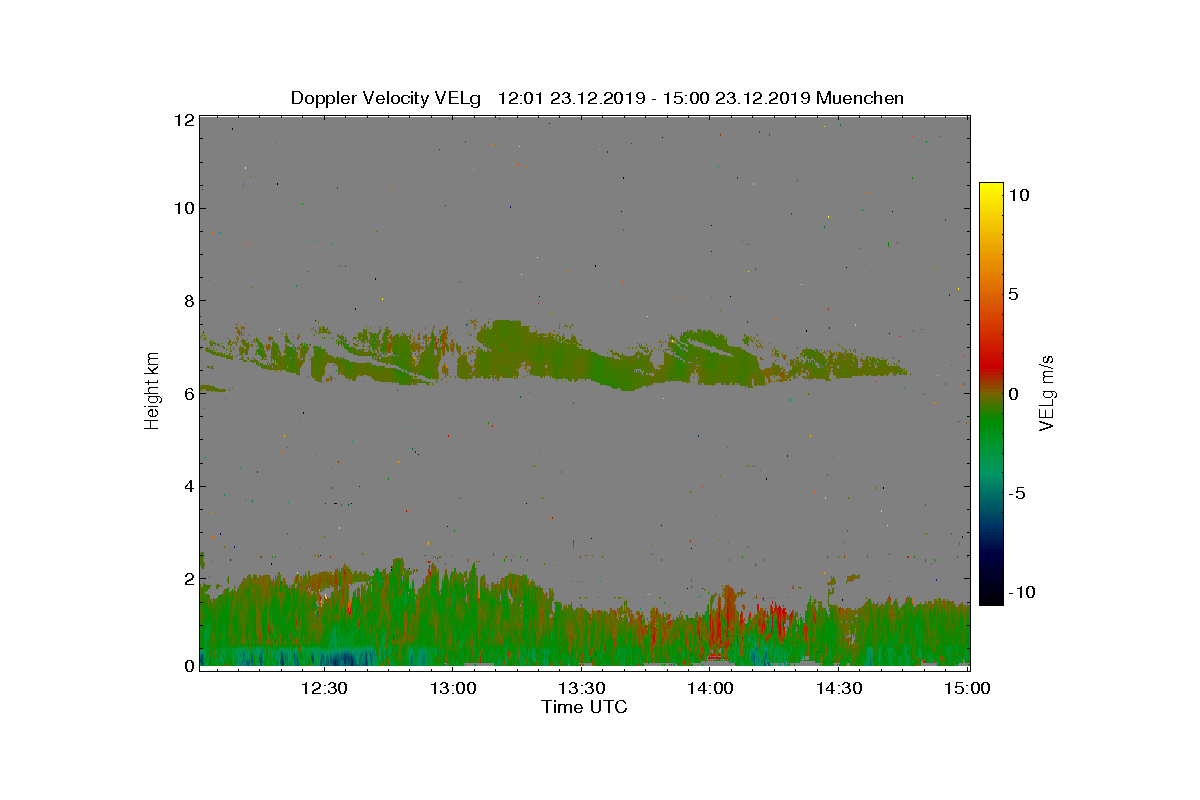Click the 13:00 time tick label
The height and width of the screenshot is (800, 1200).
pos(453,688)
